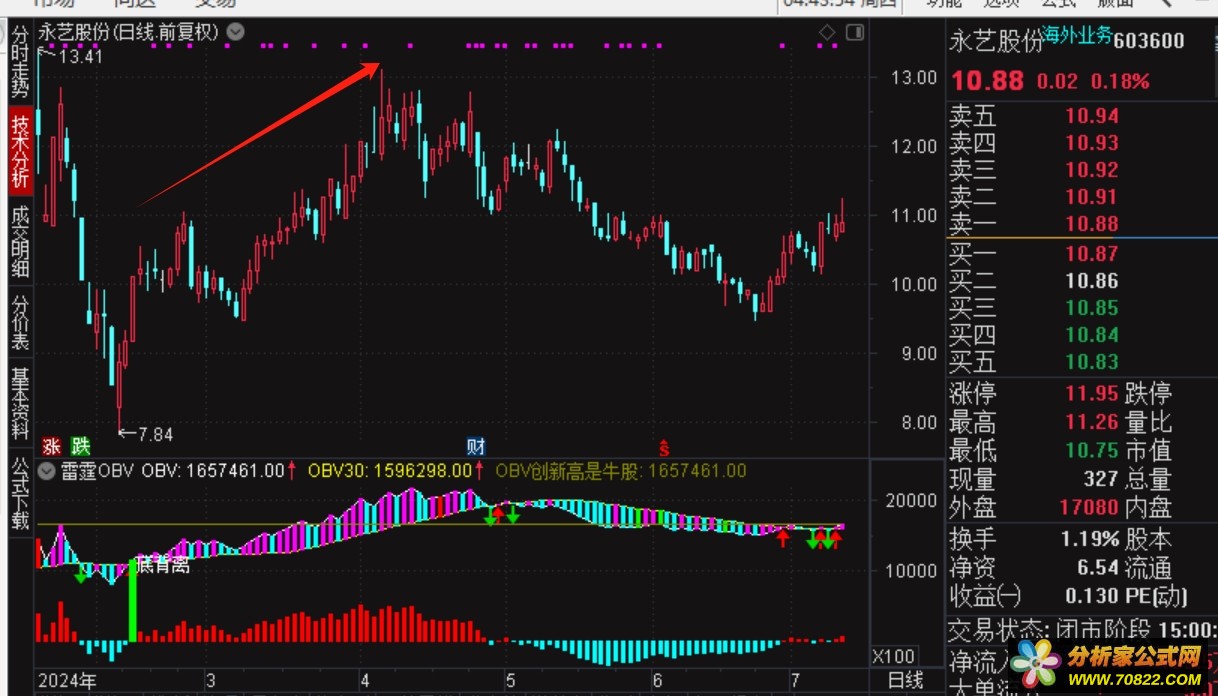Click the current price 10.88

pyautogui.click(x=987, y=81)
